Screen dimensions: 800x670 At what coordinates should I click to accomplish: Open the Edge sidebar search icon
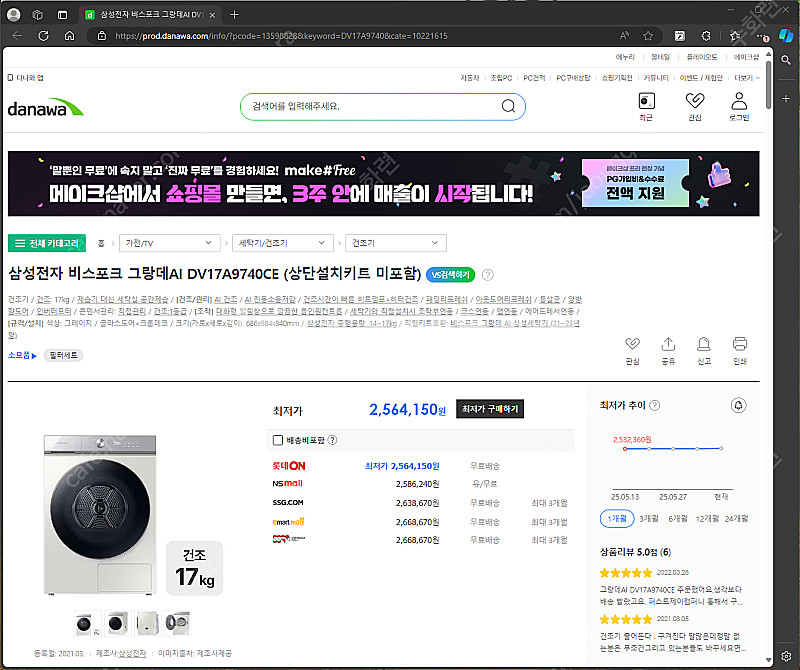click(786, 60)
